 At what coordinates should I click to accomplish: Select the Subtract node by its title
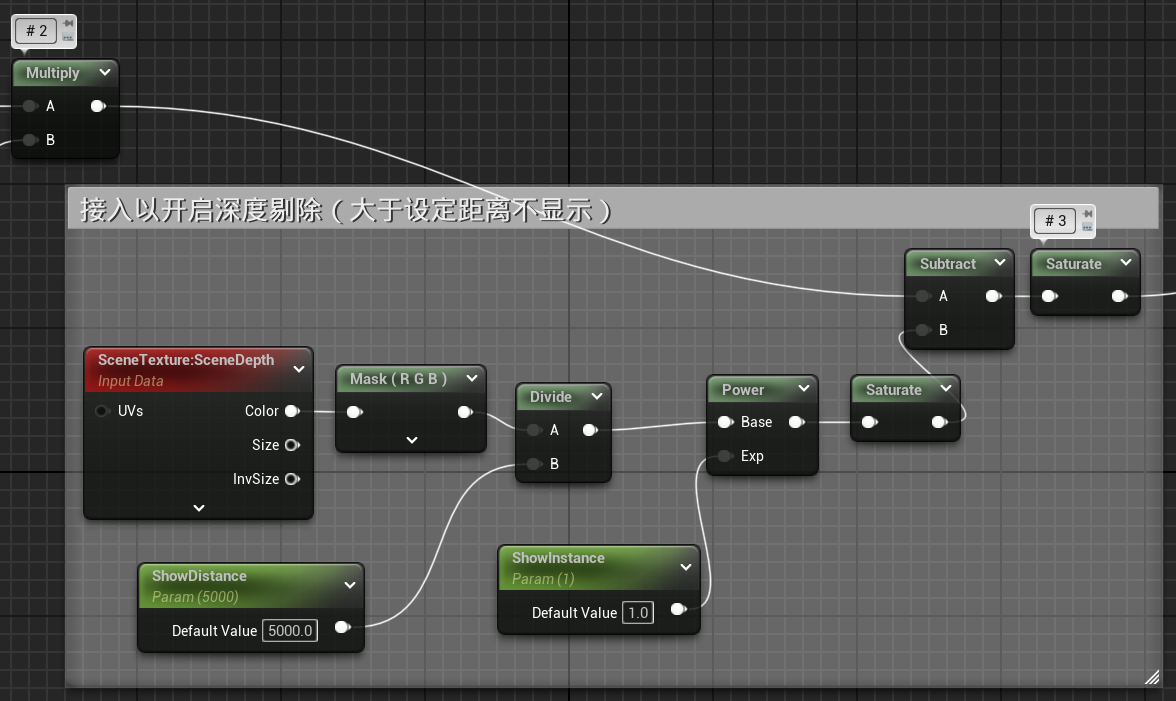tap(947, 264)
